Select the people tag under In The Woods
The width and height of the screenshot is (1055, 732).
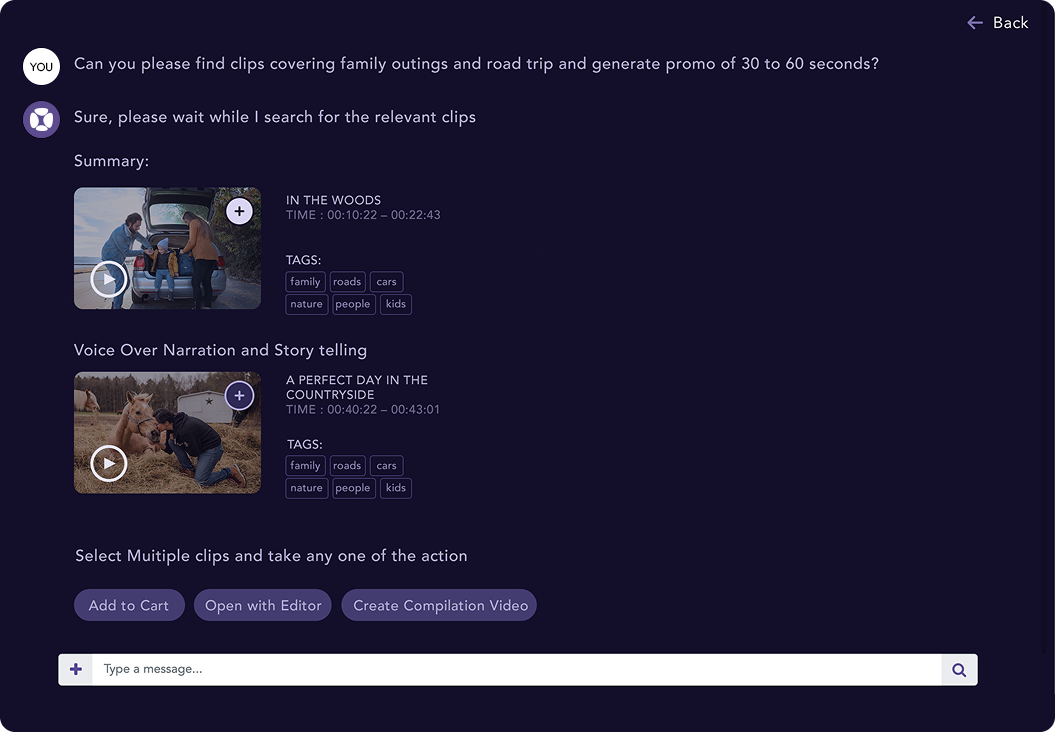[x=353, y=304]
